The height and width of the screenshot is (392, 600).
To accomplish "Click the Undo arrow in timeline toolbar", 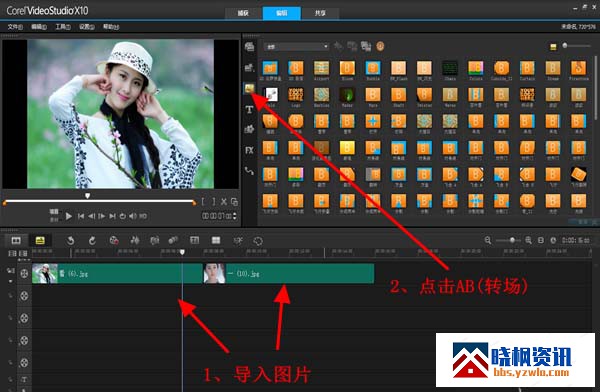I will pyautogui.click(x=70, y=240).
